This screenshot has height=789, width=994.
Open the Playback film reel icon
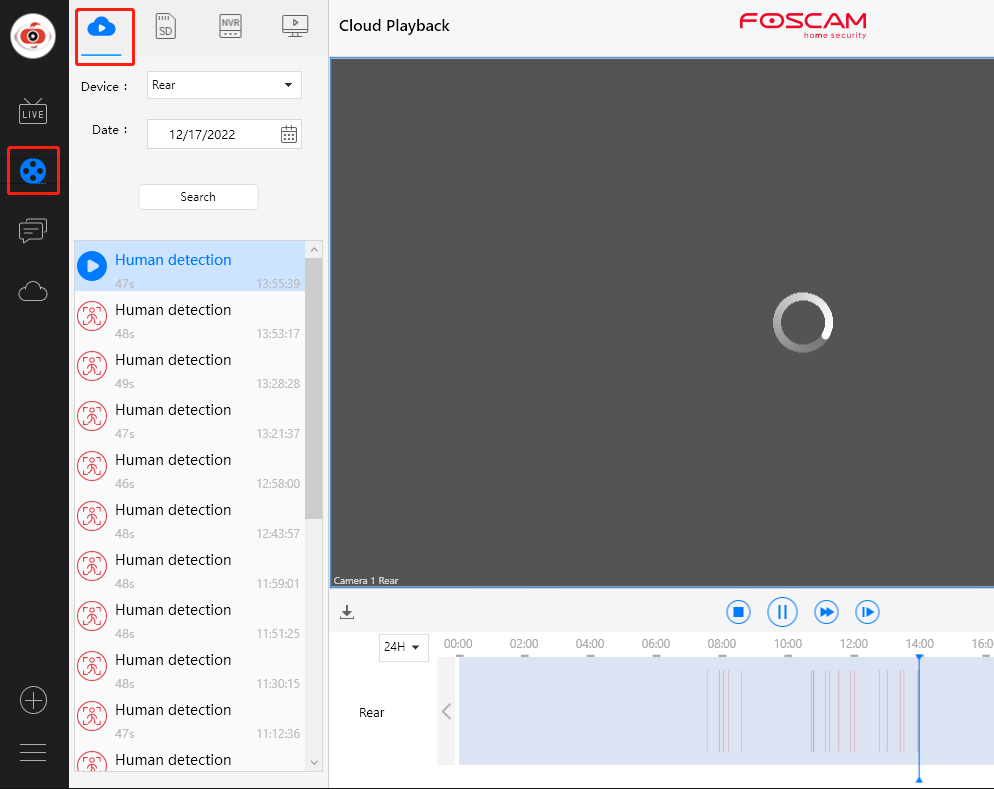33,171
